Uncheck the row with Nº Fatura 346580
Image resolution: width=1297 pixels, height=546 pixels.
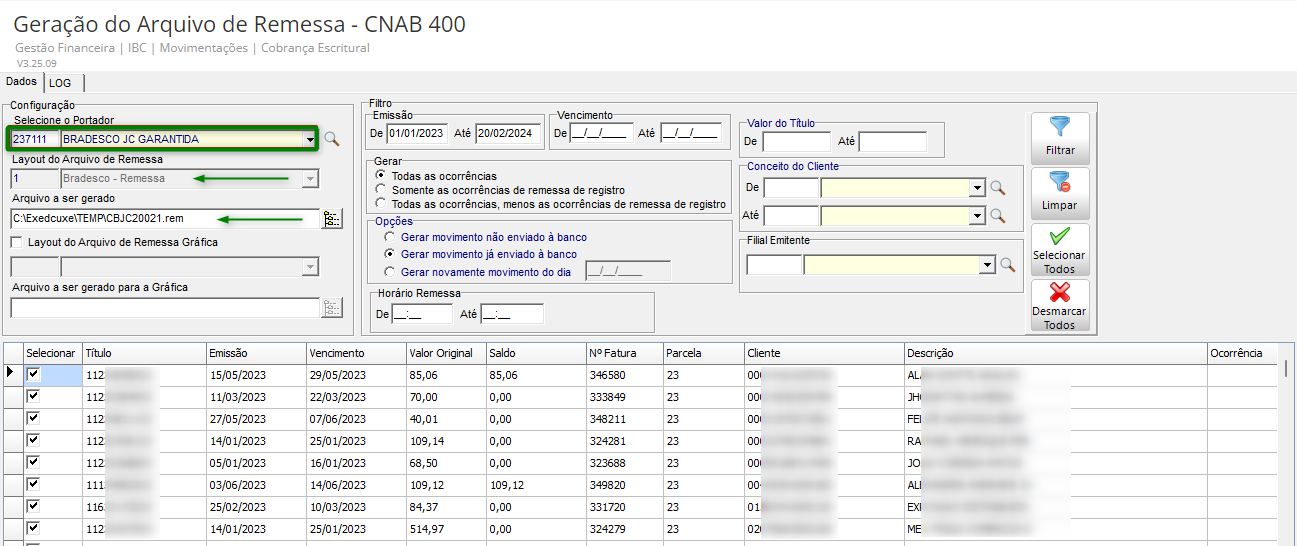coord(33,374)
